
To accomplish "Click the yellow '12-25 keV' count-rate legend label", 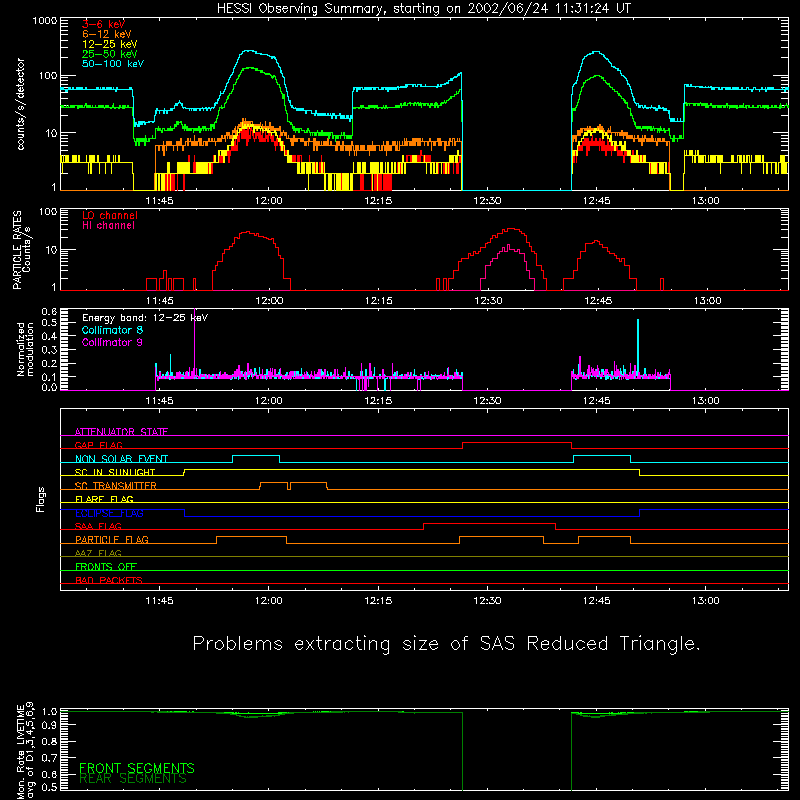I will point(110,44).
